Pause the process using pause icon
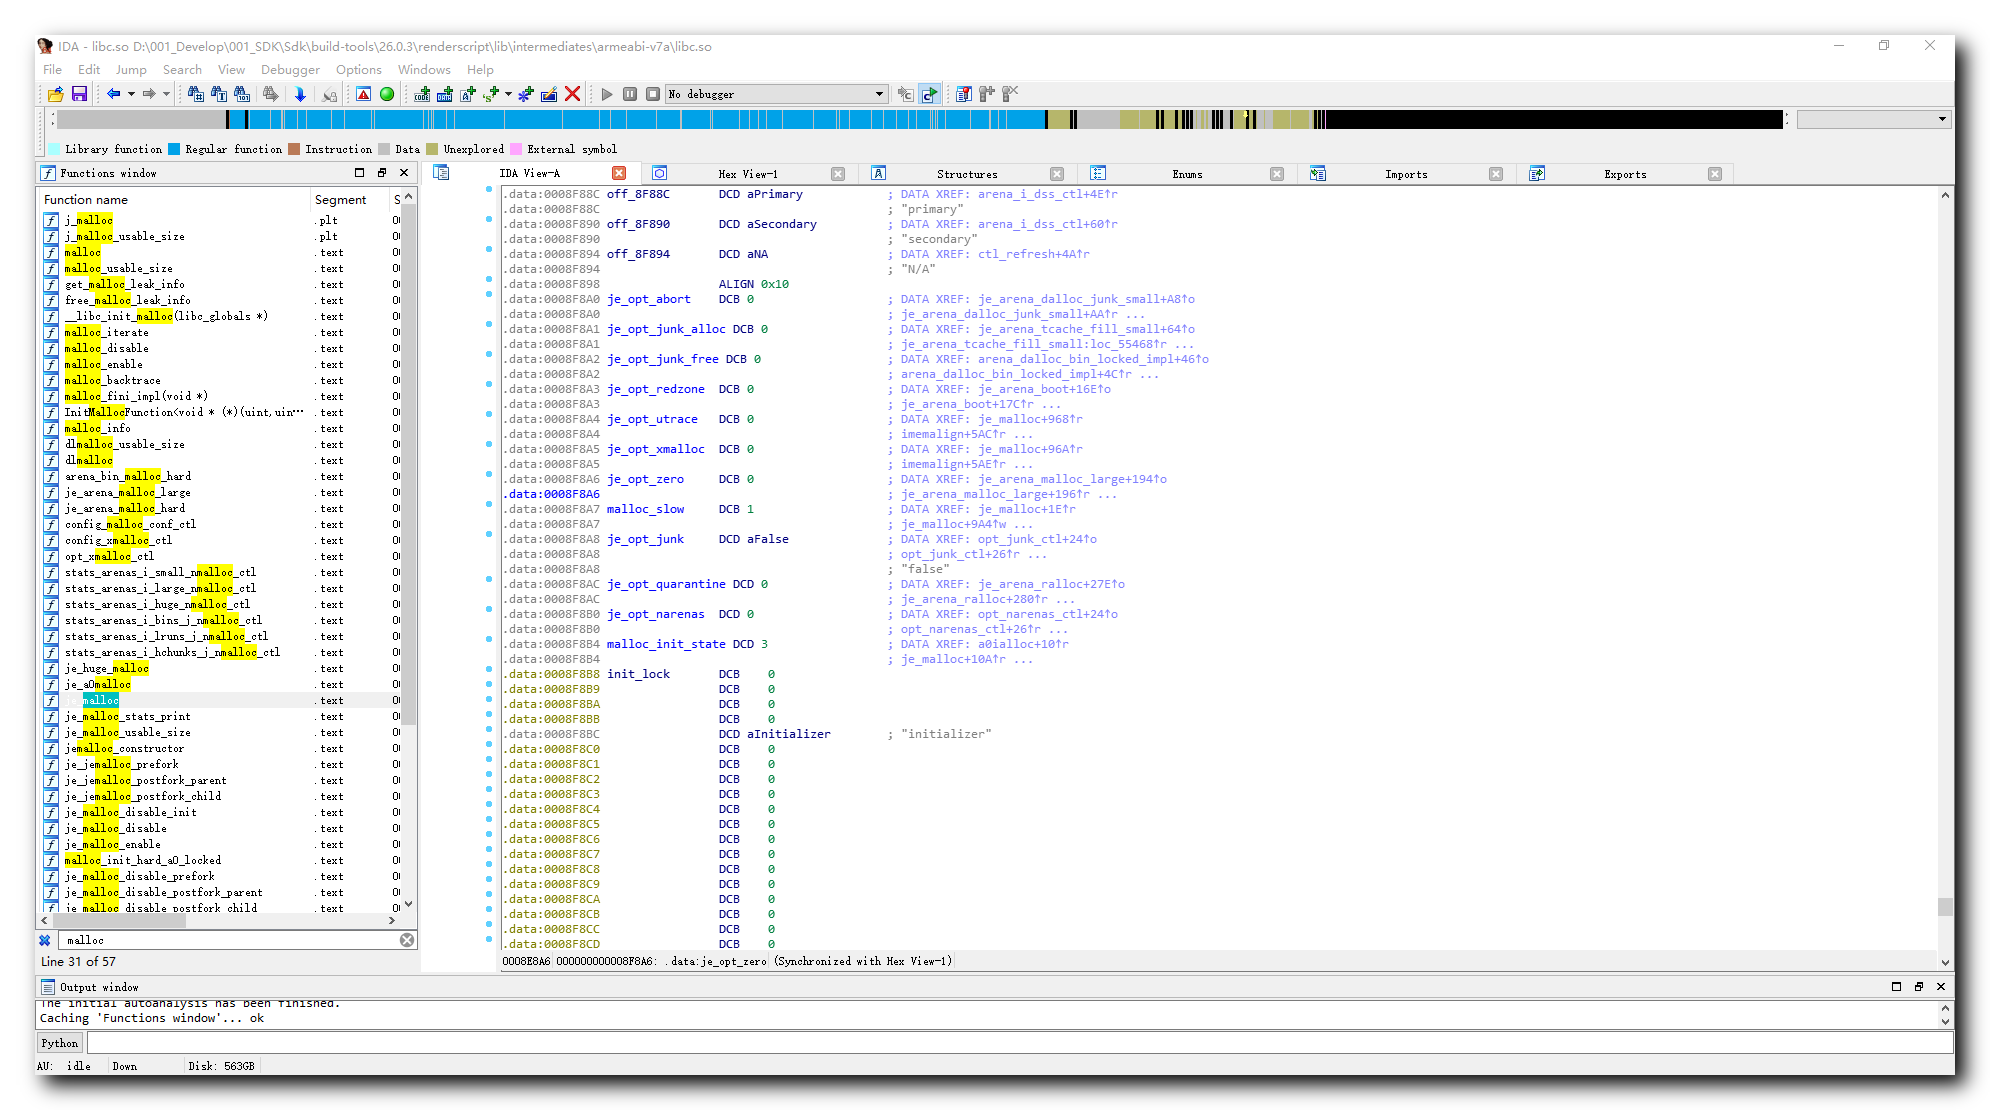1990x1110 pixels. 630,94
